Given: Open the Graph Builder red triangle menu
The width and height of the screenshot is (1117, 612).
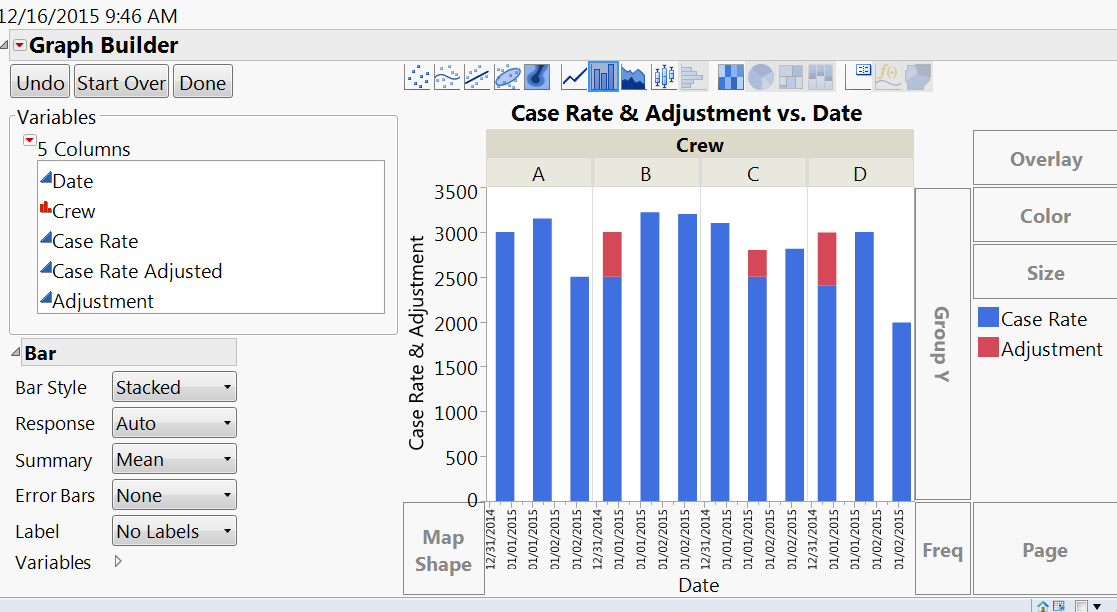Looking at the screenshot, I should pyautogui.click(x=19, y=45).
